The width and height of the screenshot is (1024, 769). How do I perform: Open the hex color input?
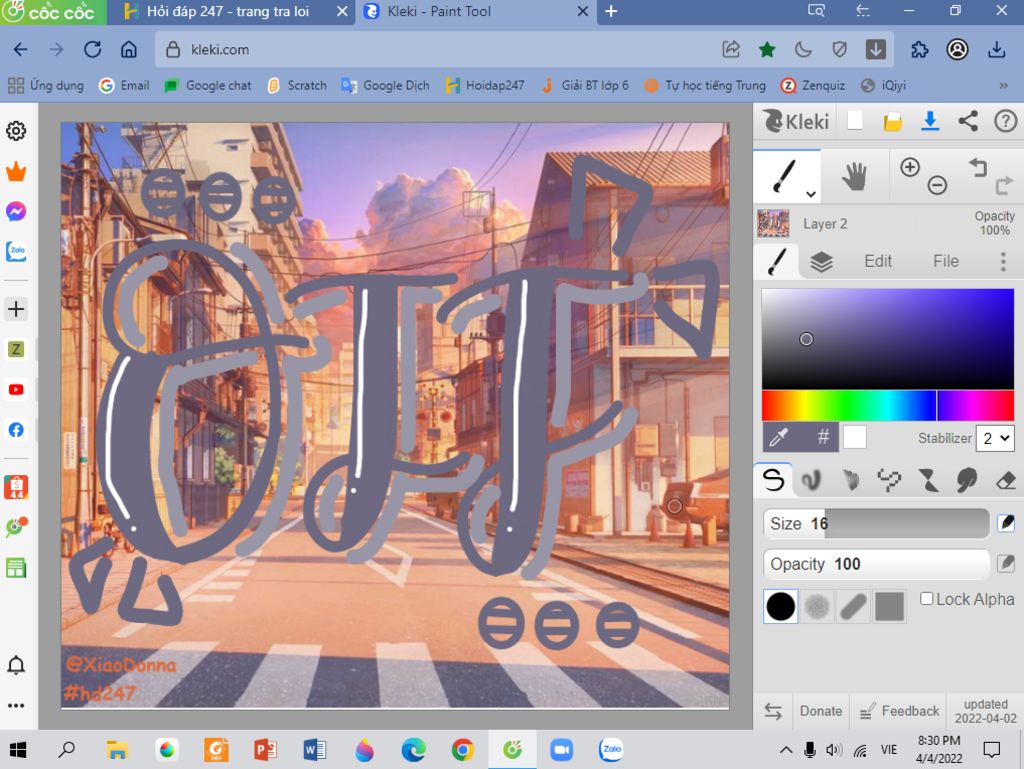tap(823, 437)
